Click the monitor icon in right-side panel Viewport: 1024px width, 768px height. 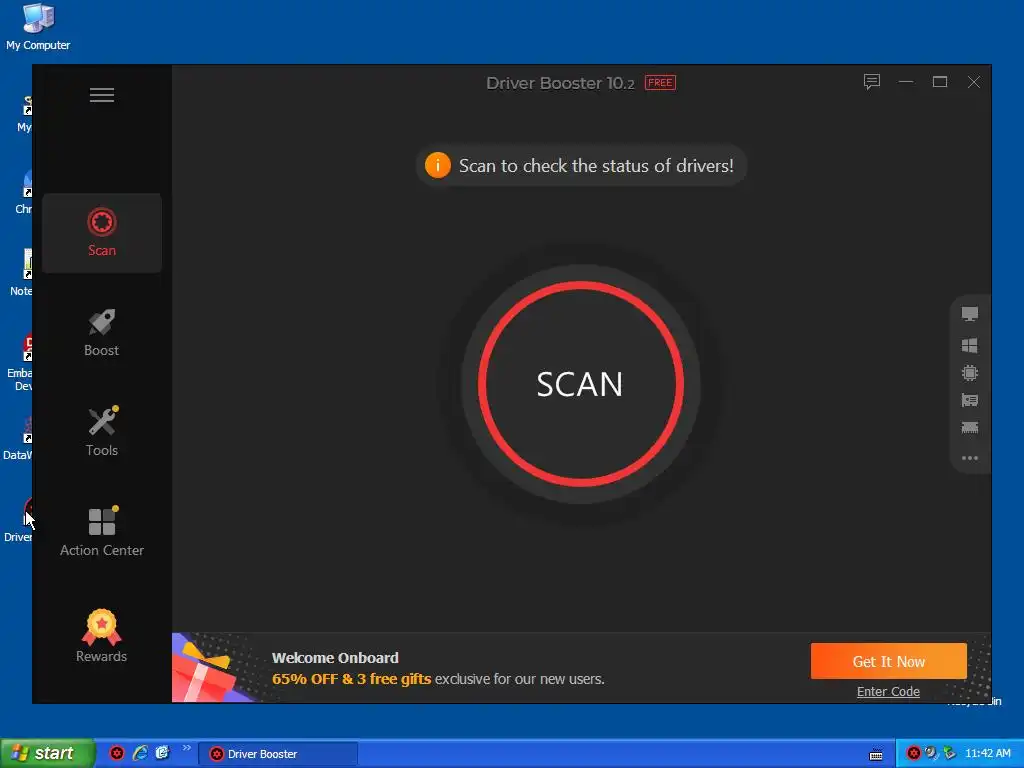coord(970,314)
